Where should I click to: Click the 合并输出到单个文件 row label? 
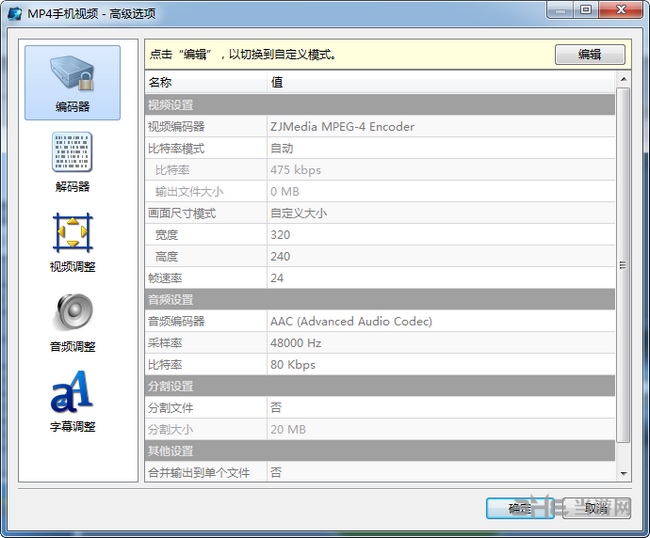[199, 472]
